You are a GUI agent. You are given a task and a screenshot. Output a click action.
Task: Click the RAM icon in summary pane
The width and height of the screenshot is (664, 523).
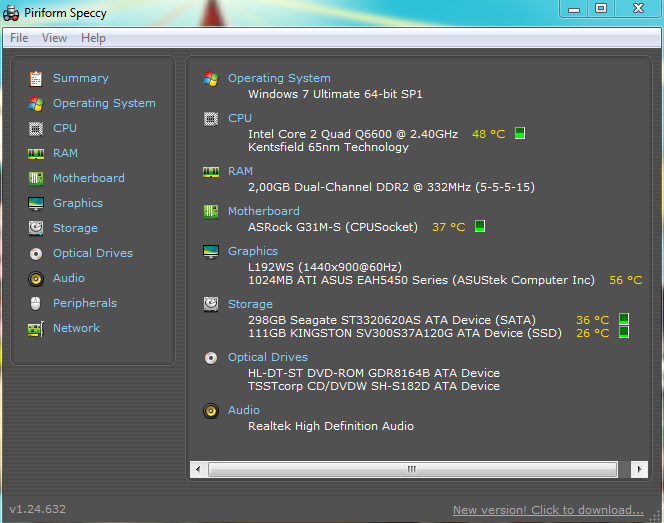tap(211, 172)
